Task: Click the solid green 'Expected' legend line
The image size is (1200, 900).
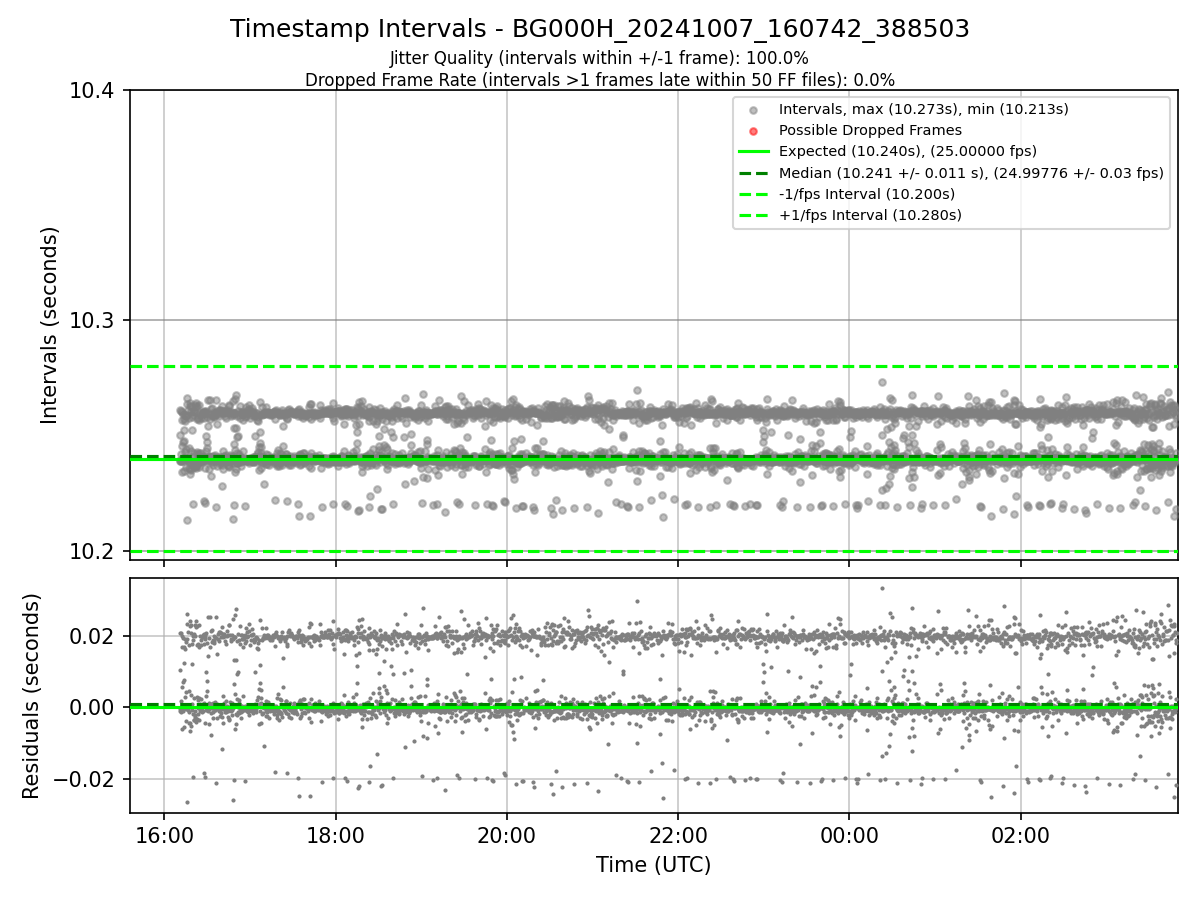Action: point(754,152)
